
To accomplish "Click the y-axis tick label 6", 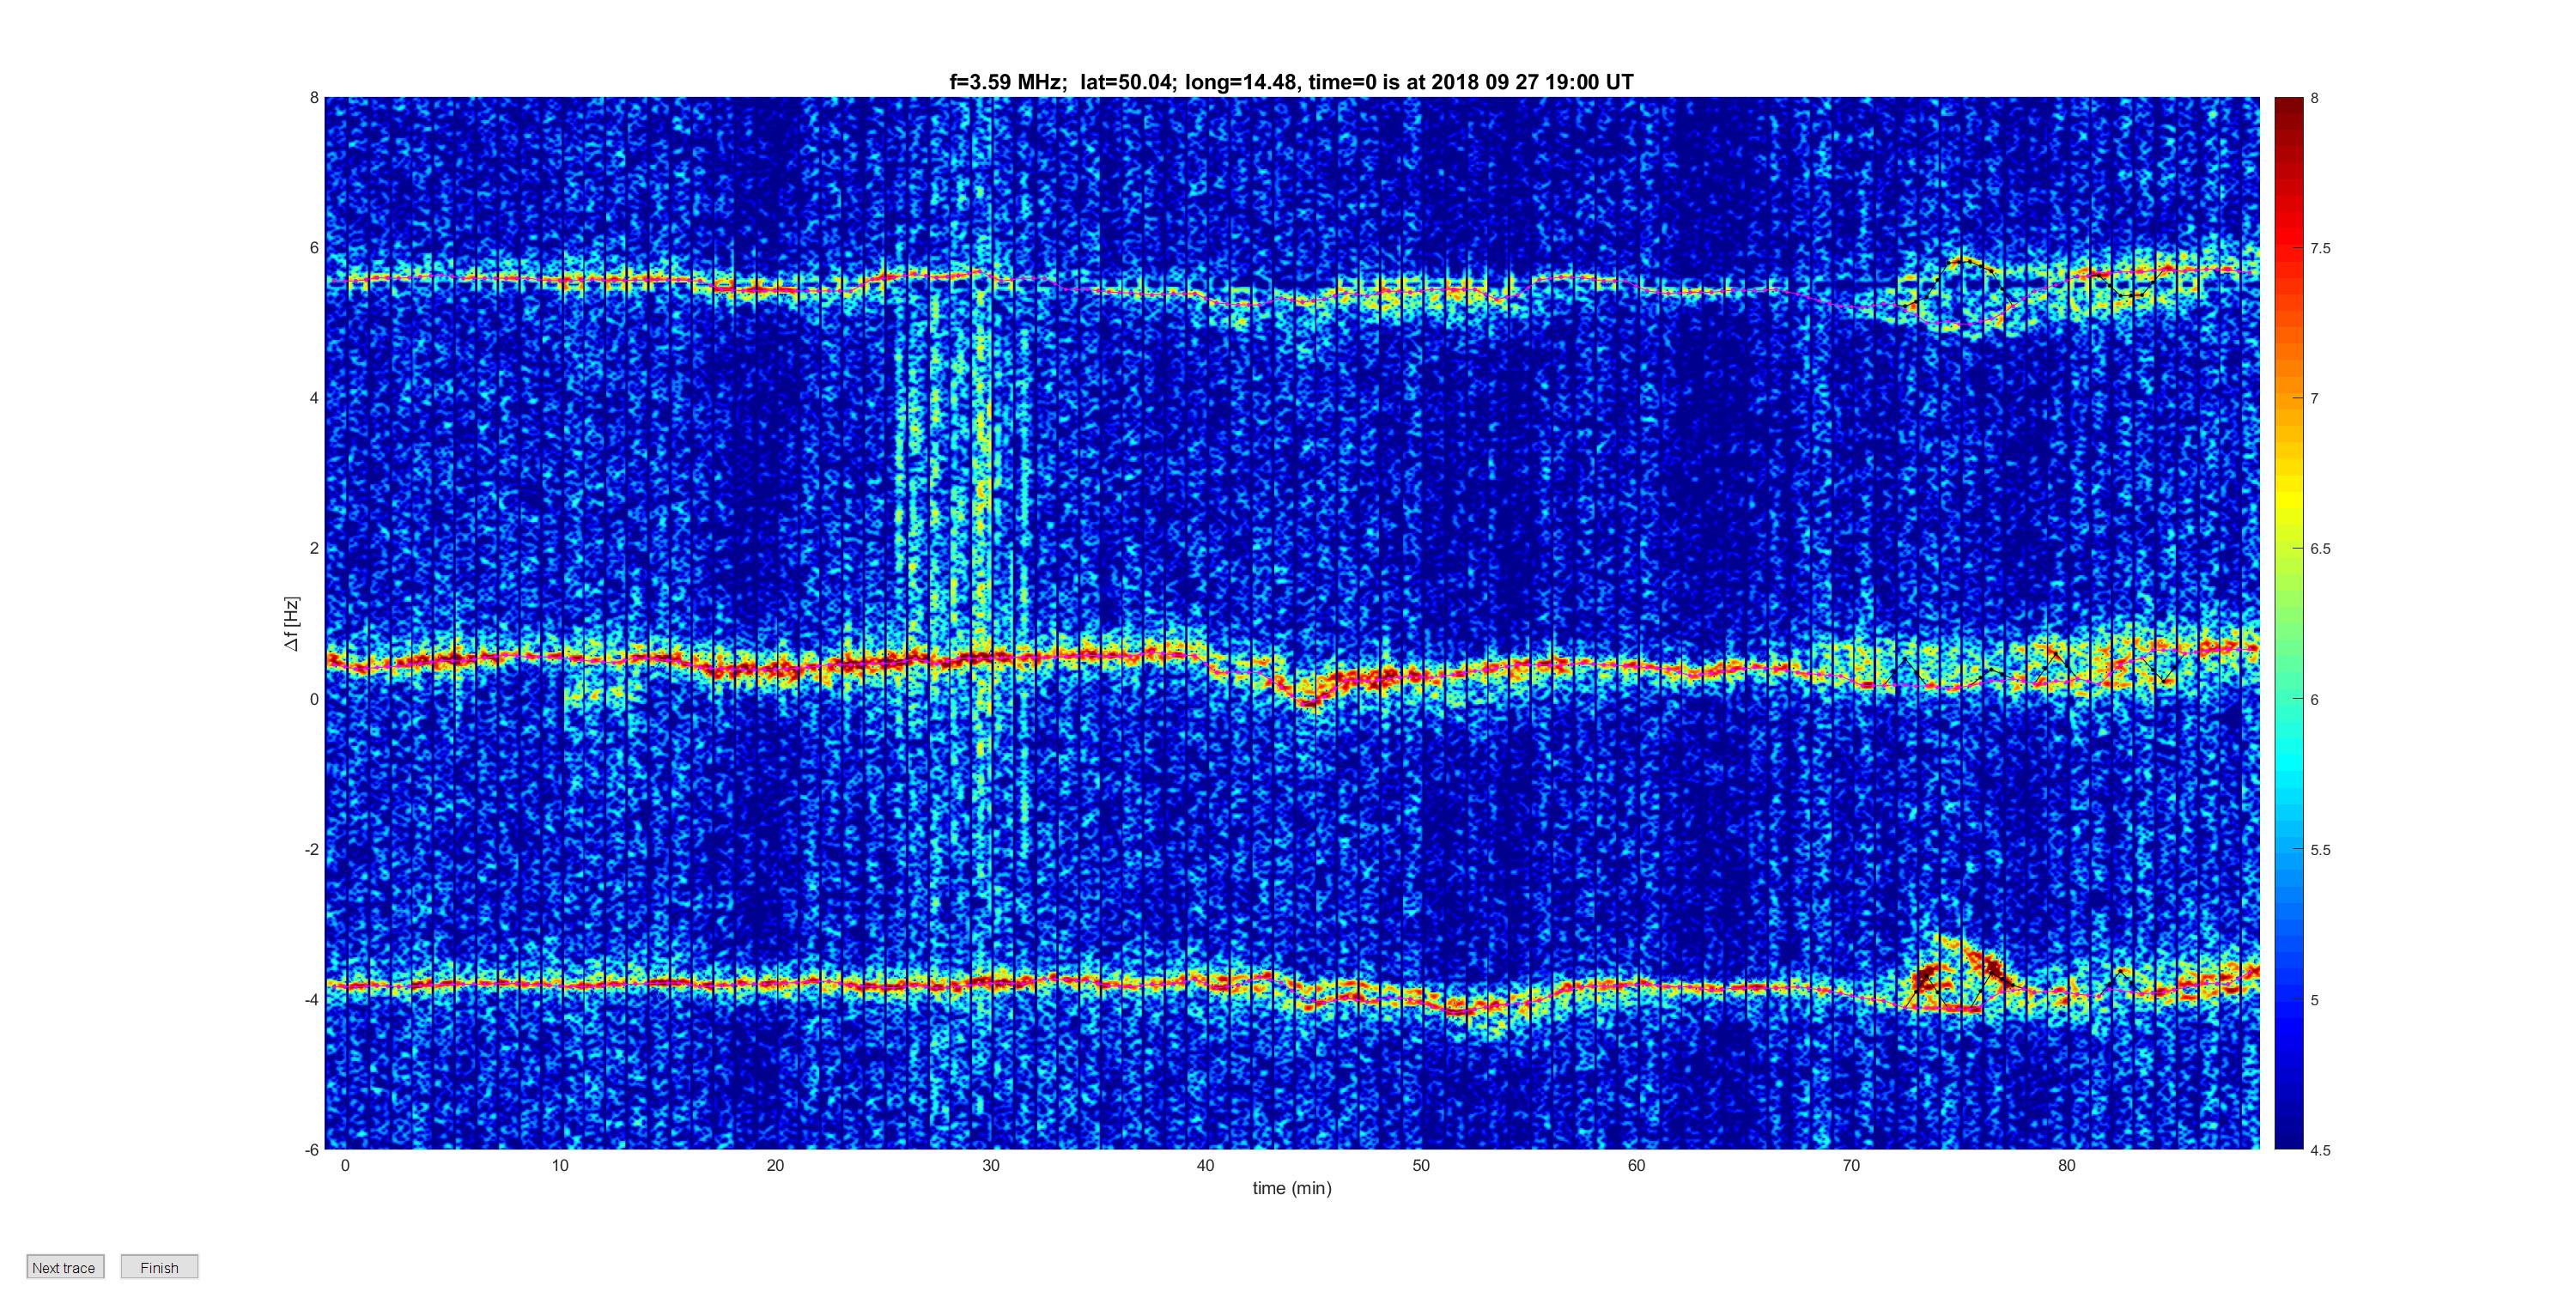I will (314, 248).
